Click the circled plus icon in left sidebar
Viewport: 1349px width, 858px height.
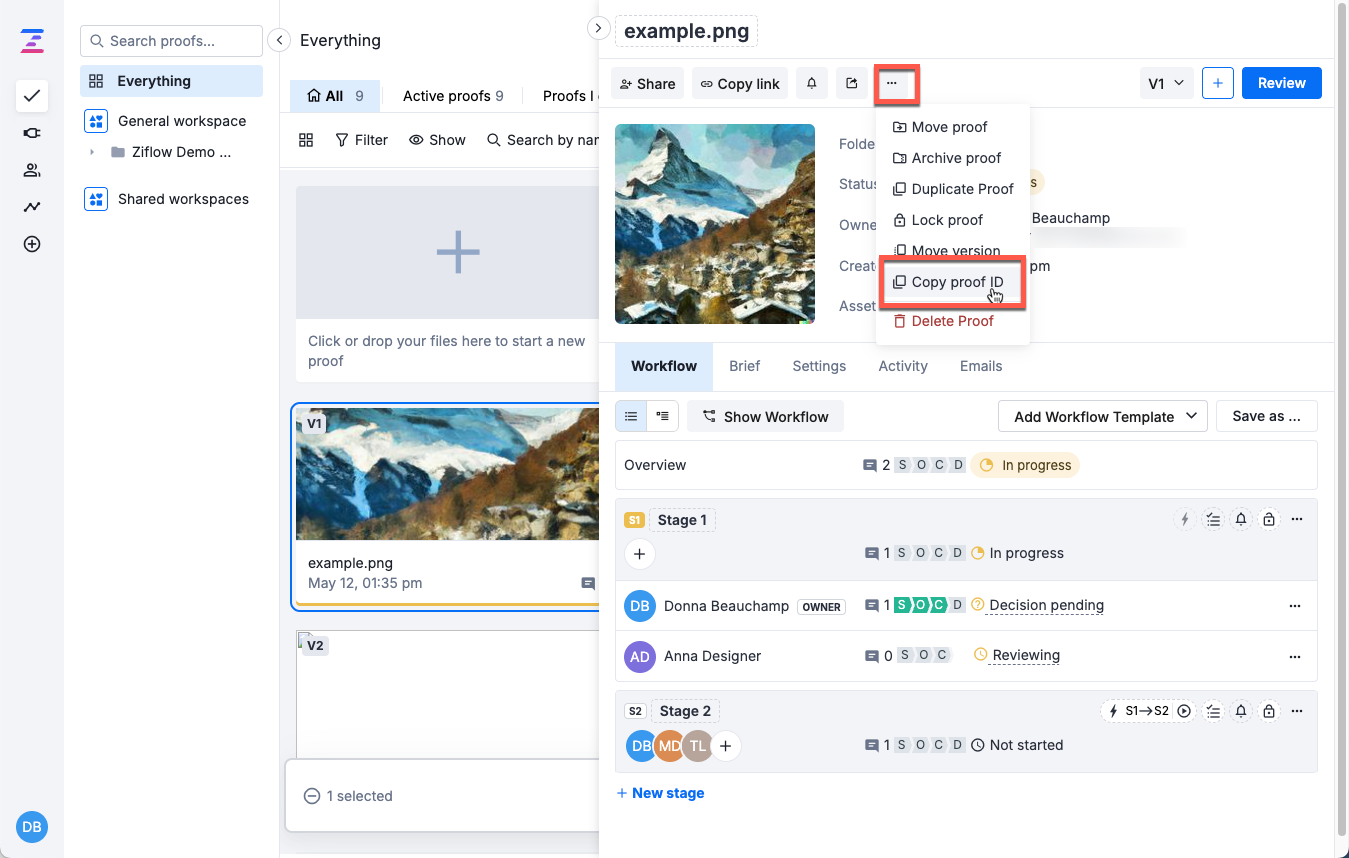pos(32,244)
